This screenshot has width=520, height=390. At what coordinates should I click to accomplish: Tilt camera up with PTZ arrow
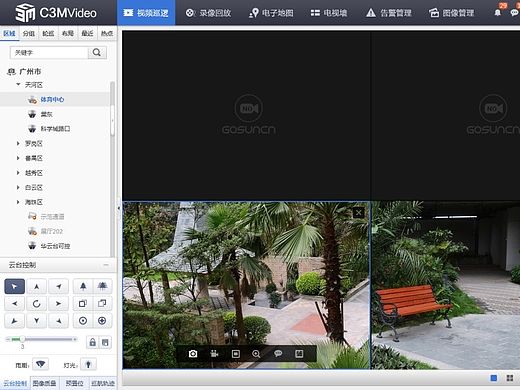[36, 286]
